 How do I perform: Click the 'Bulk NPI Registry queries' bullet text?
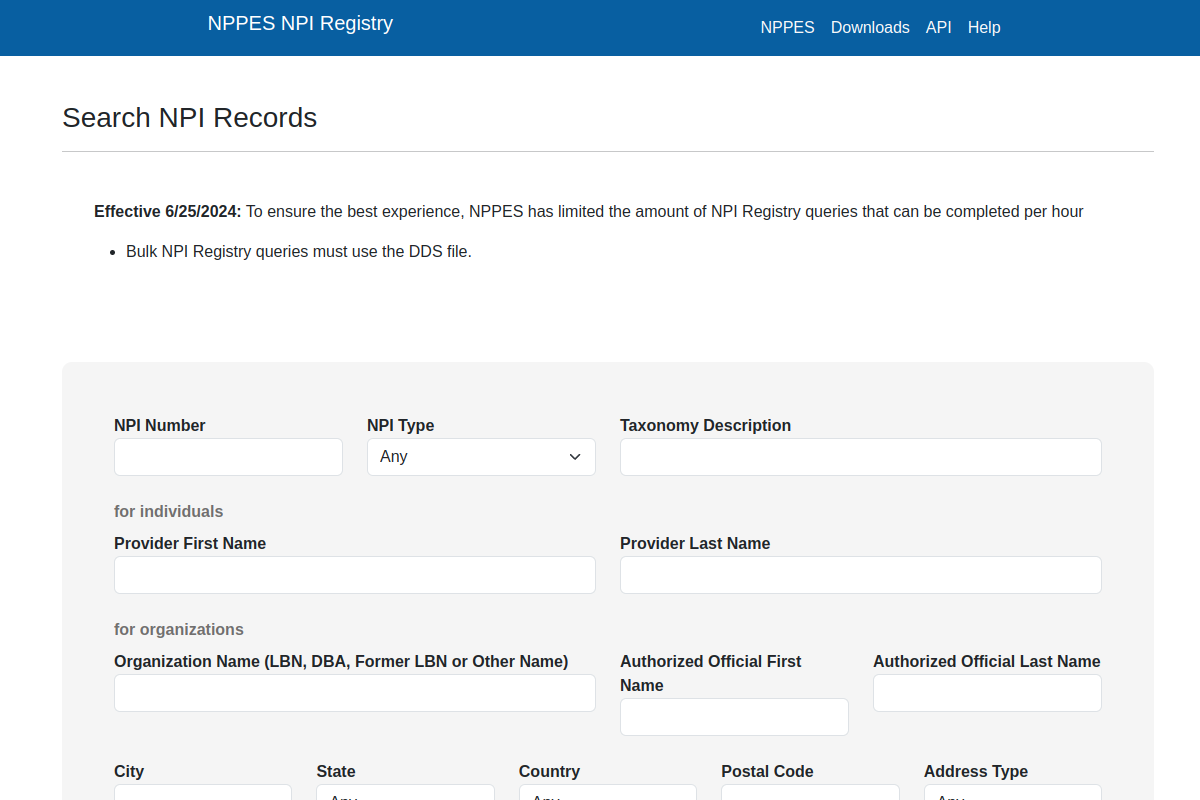(x=299, y=252)
